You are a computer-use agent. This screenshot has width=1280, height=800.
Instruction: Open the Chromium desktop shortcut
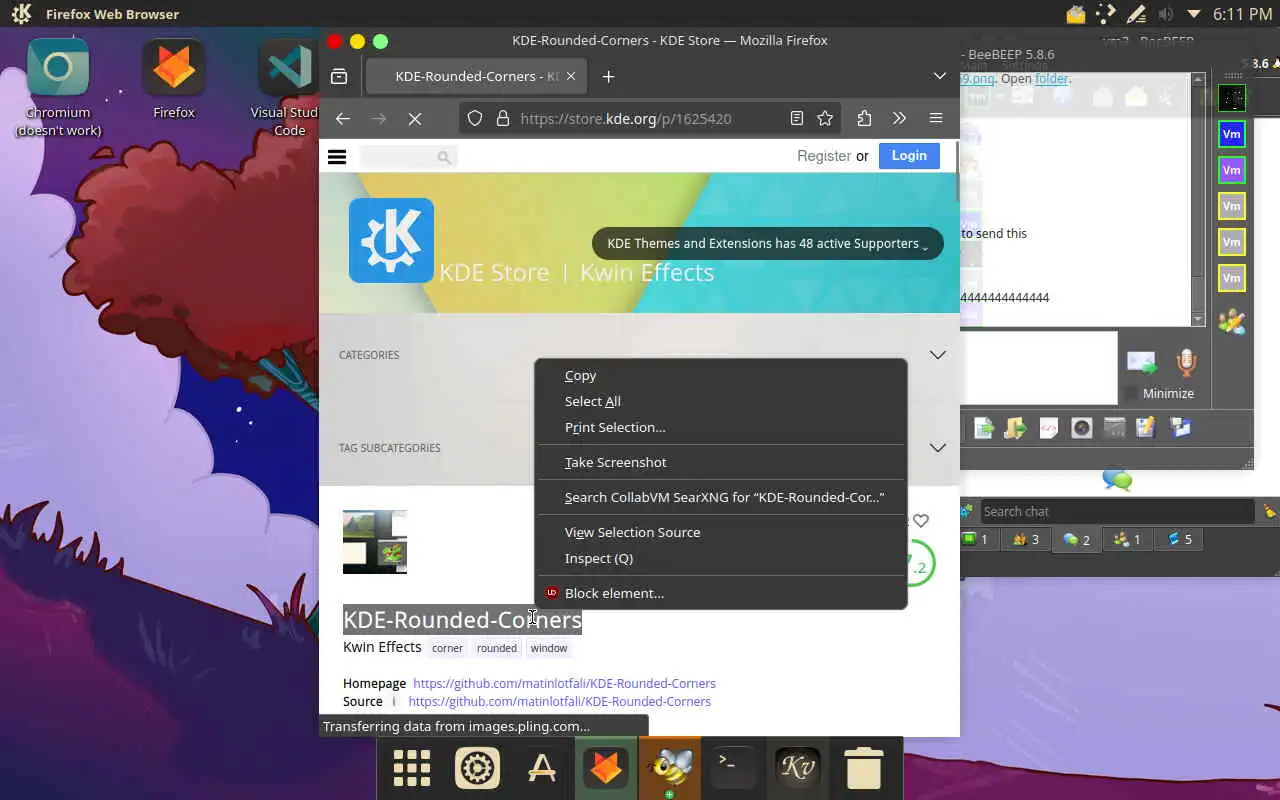click(x=58, y=88)
